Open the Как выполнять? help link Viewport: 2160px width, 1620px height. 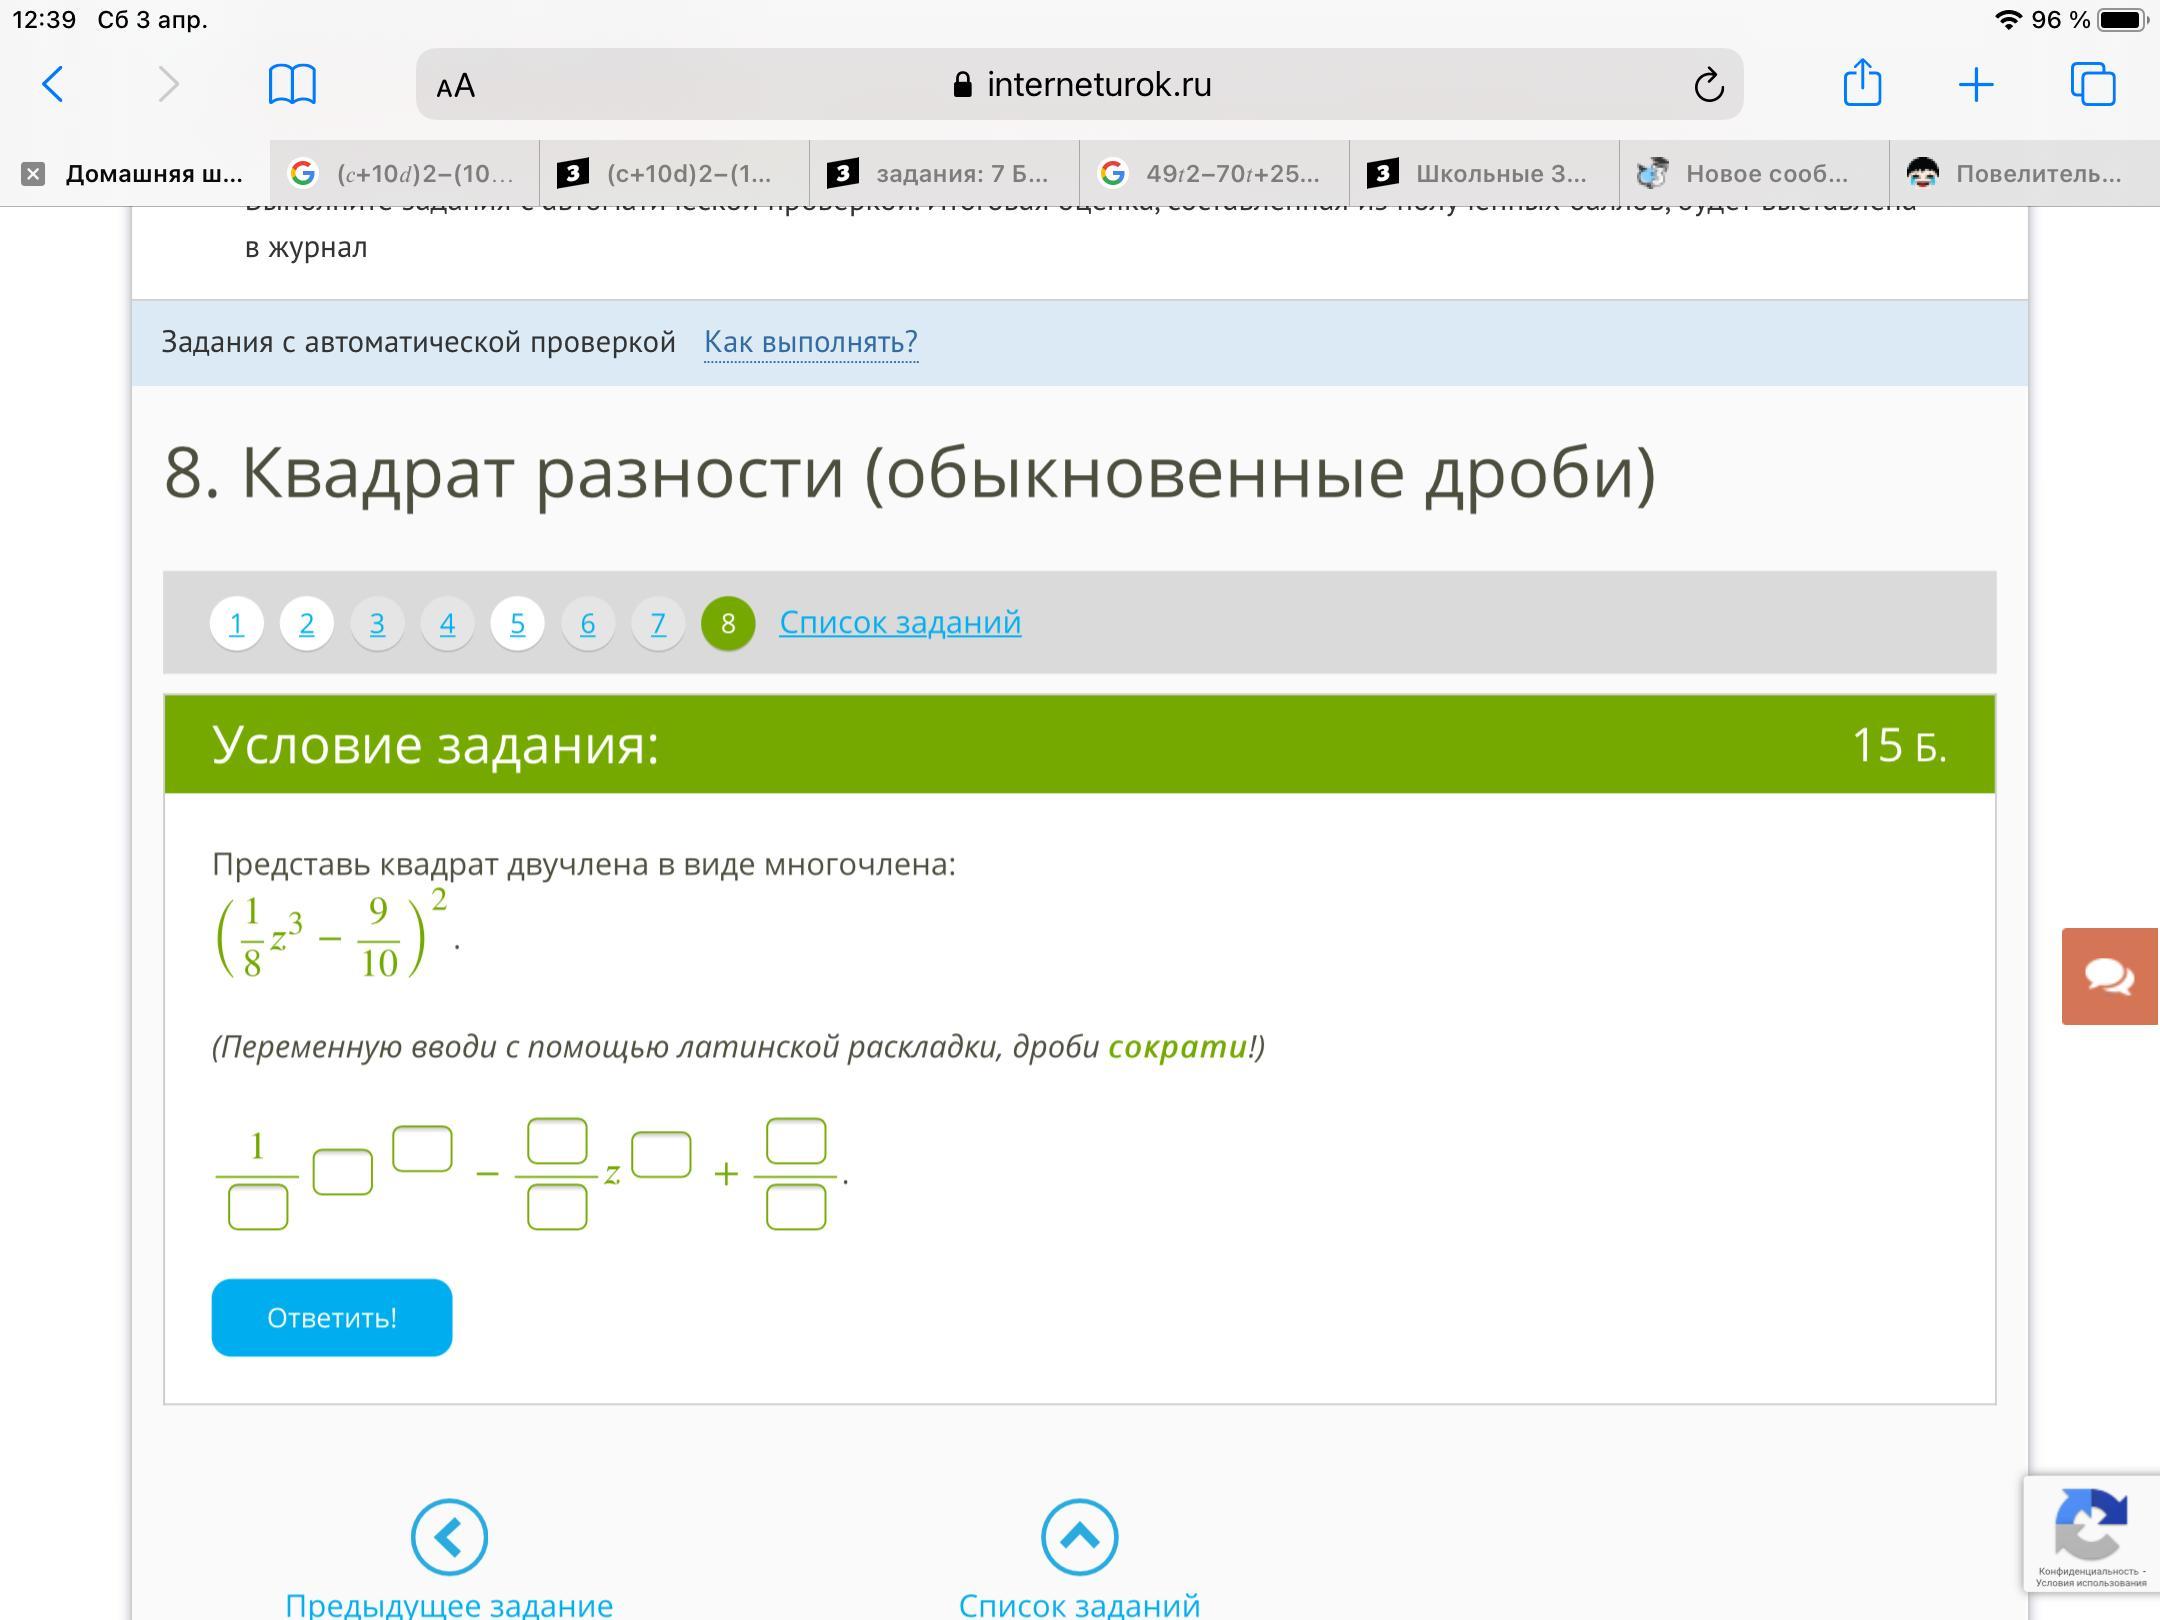(810, 342)
